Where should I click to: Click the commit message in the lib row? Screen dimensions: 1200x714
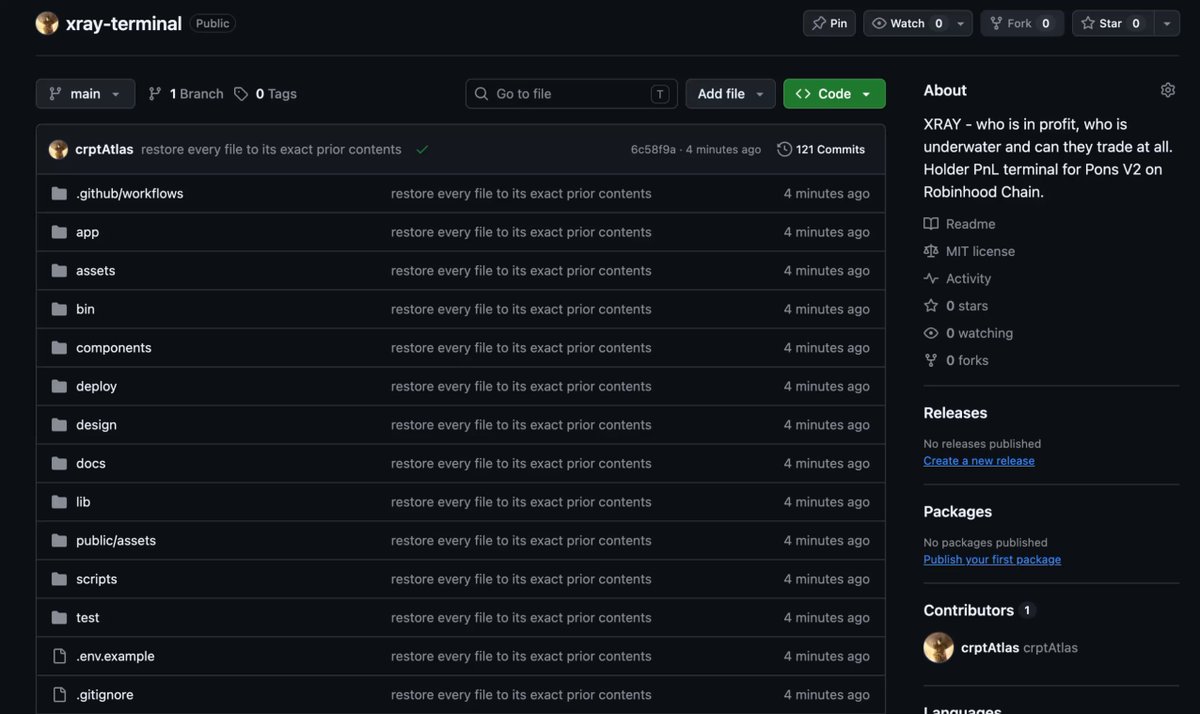pyautogui.click(x=521, y=502)
